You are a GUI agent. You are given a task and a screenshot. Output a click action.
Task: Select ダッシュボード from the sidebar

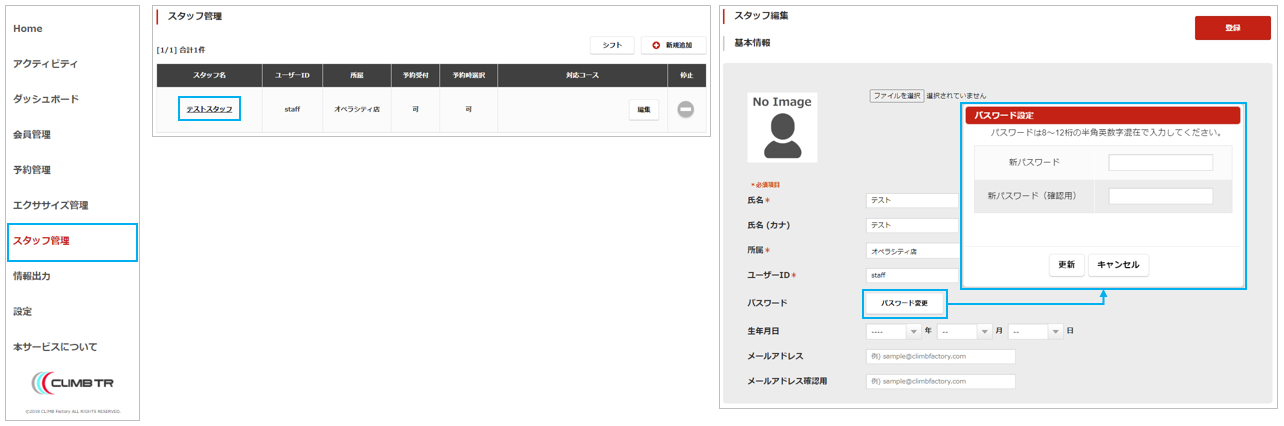pos(46,100)
